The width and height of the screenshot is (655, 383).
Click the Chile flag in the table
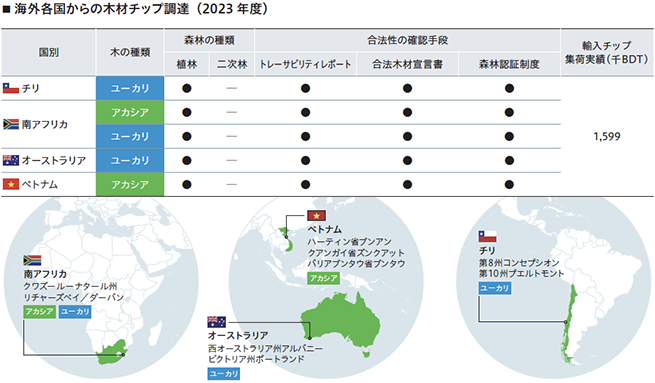pos(11,88)
